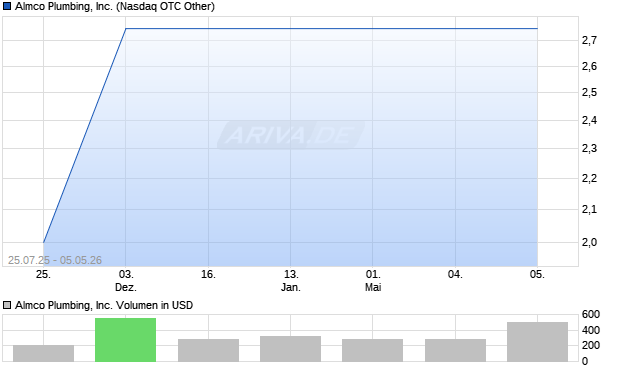Click the grey volume legend square
Image resolution: width=620 pixels, height=371 pixels.
[7, 305]
